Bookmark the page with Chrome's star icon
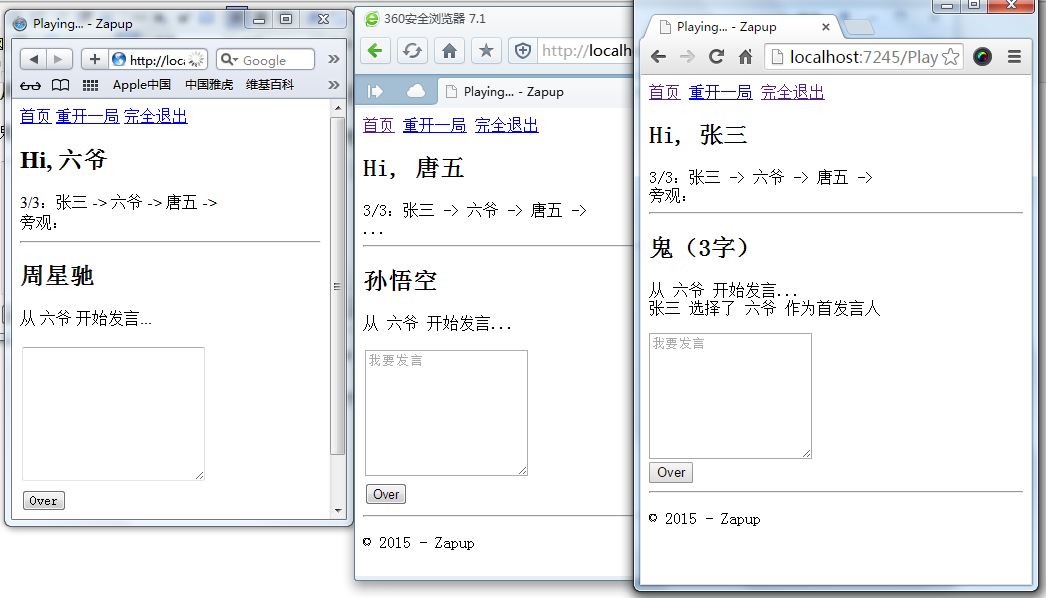 coord(951,57)
